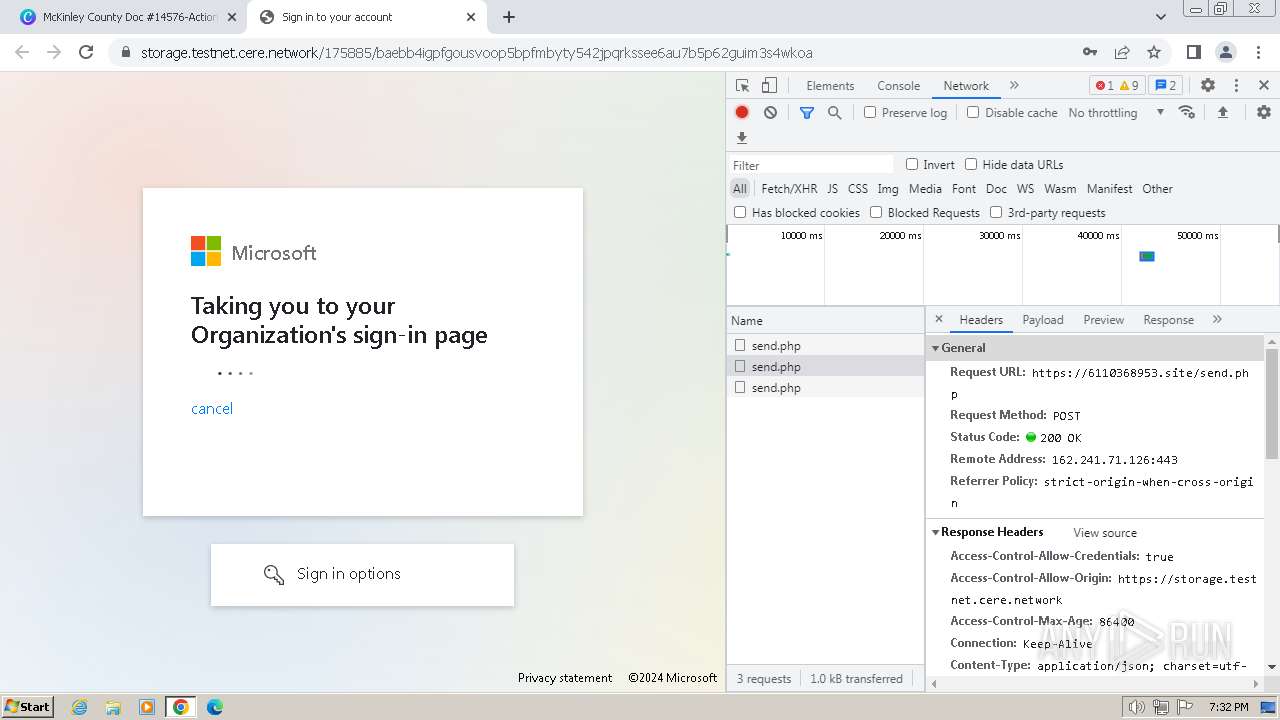This screenshot has height=720, width=1280.
Task: Switch to the Console panel tab
Action: [x=898, y=86]
